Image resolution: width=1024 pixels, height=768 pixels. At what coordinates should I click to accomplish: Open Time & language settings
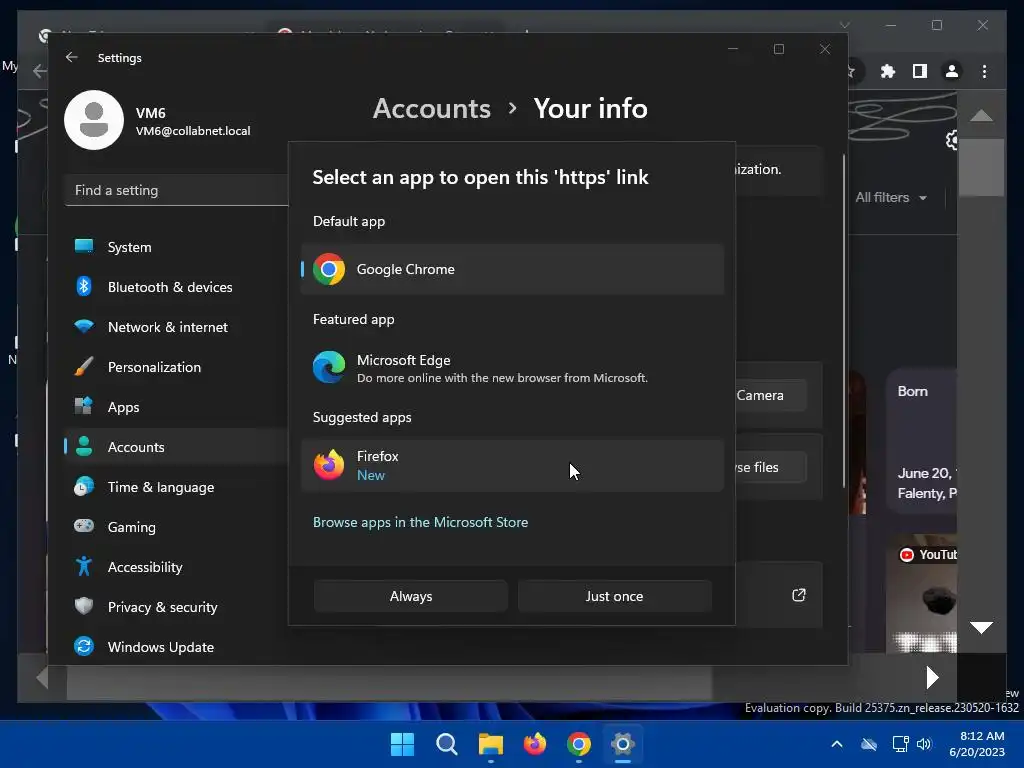(x=176, y=487)
